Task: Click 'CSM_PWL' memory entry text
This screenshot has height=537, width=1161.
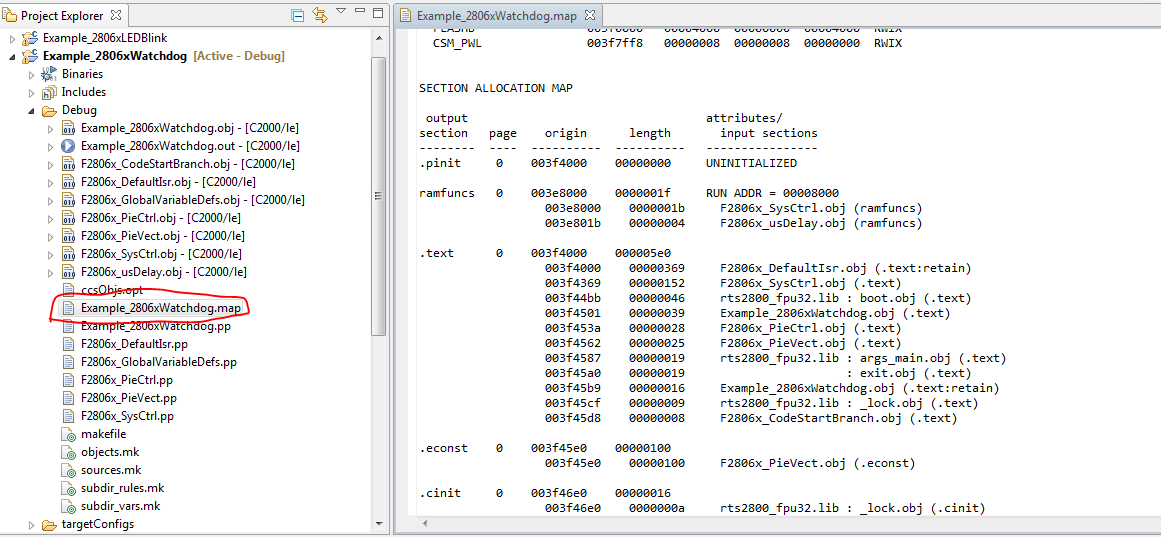Action: (457, 43)
